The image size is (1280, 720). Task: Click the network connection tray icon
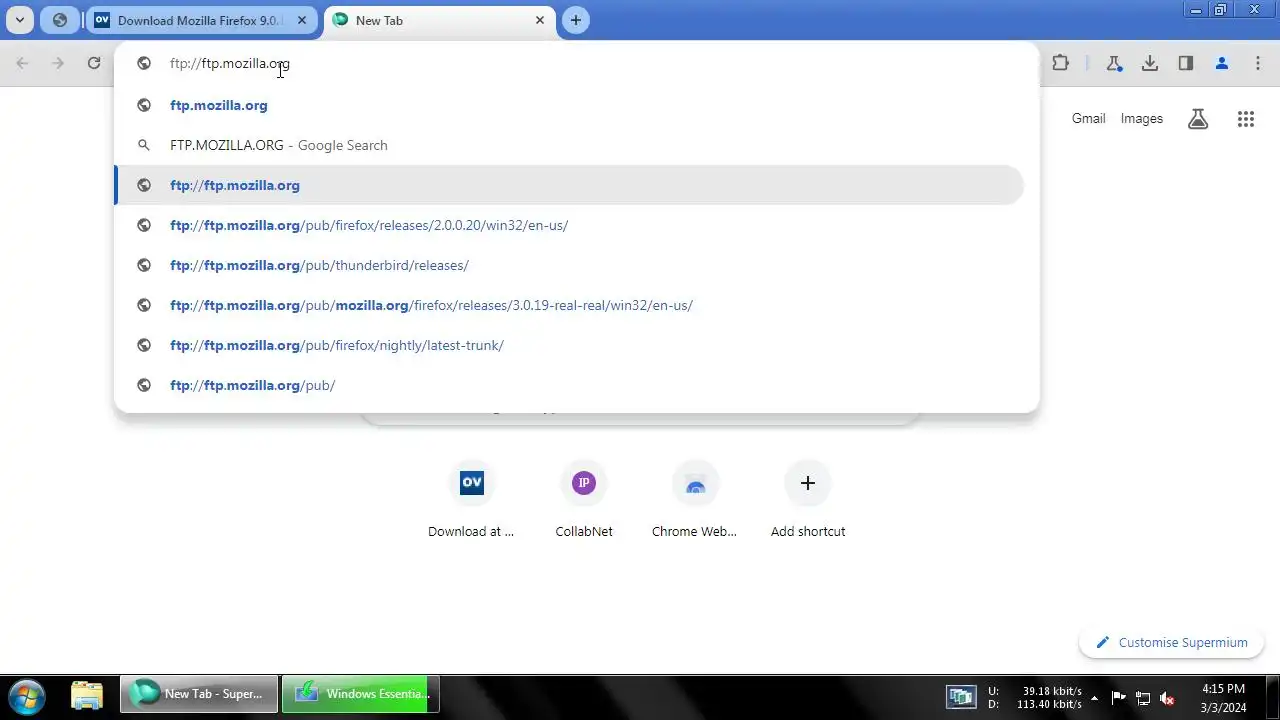point(1143,698)
